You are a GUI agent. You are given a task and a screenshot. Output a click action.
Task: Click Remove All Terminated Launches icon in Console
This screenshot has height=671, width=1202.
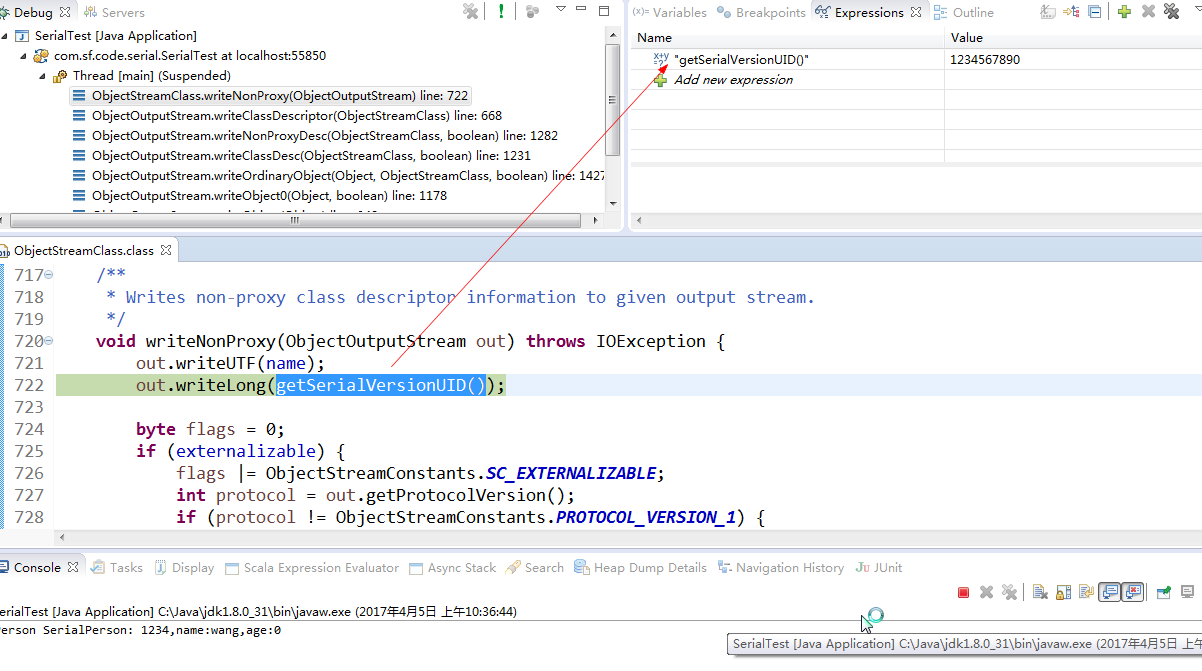1010,593
